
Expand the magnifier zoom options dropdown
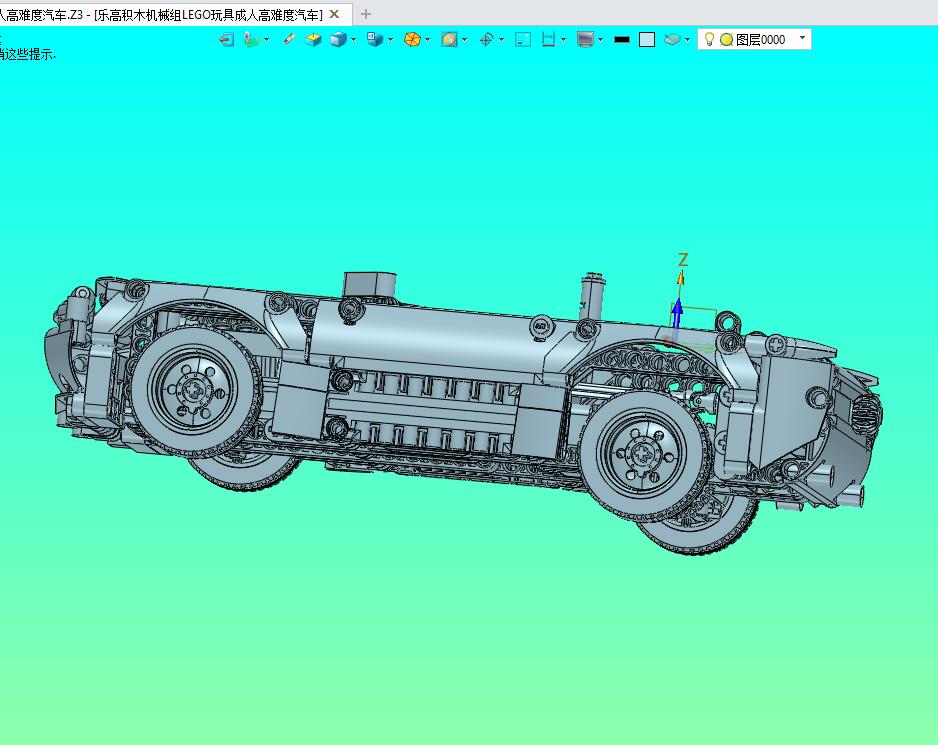tap(465, 39)
